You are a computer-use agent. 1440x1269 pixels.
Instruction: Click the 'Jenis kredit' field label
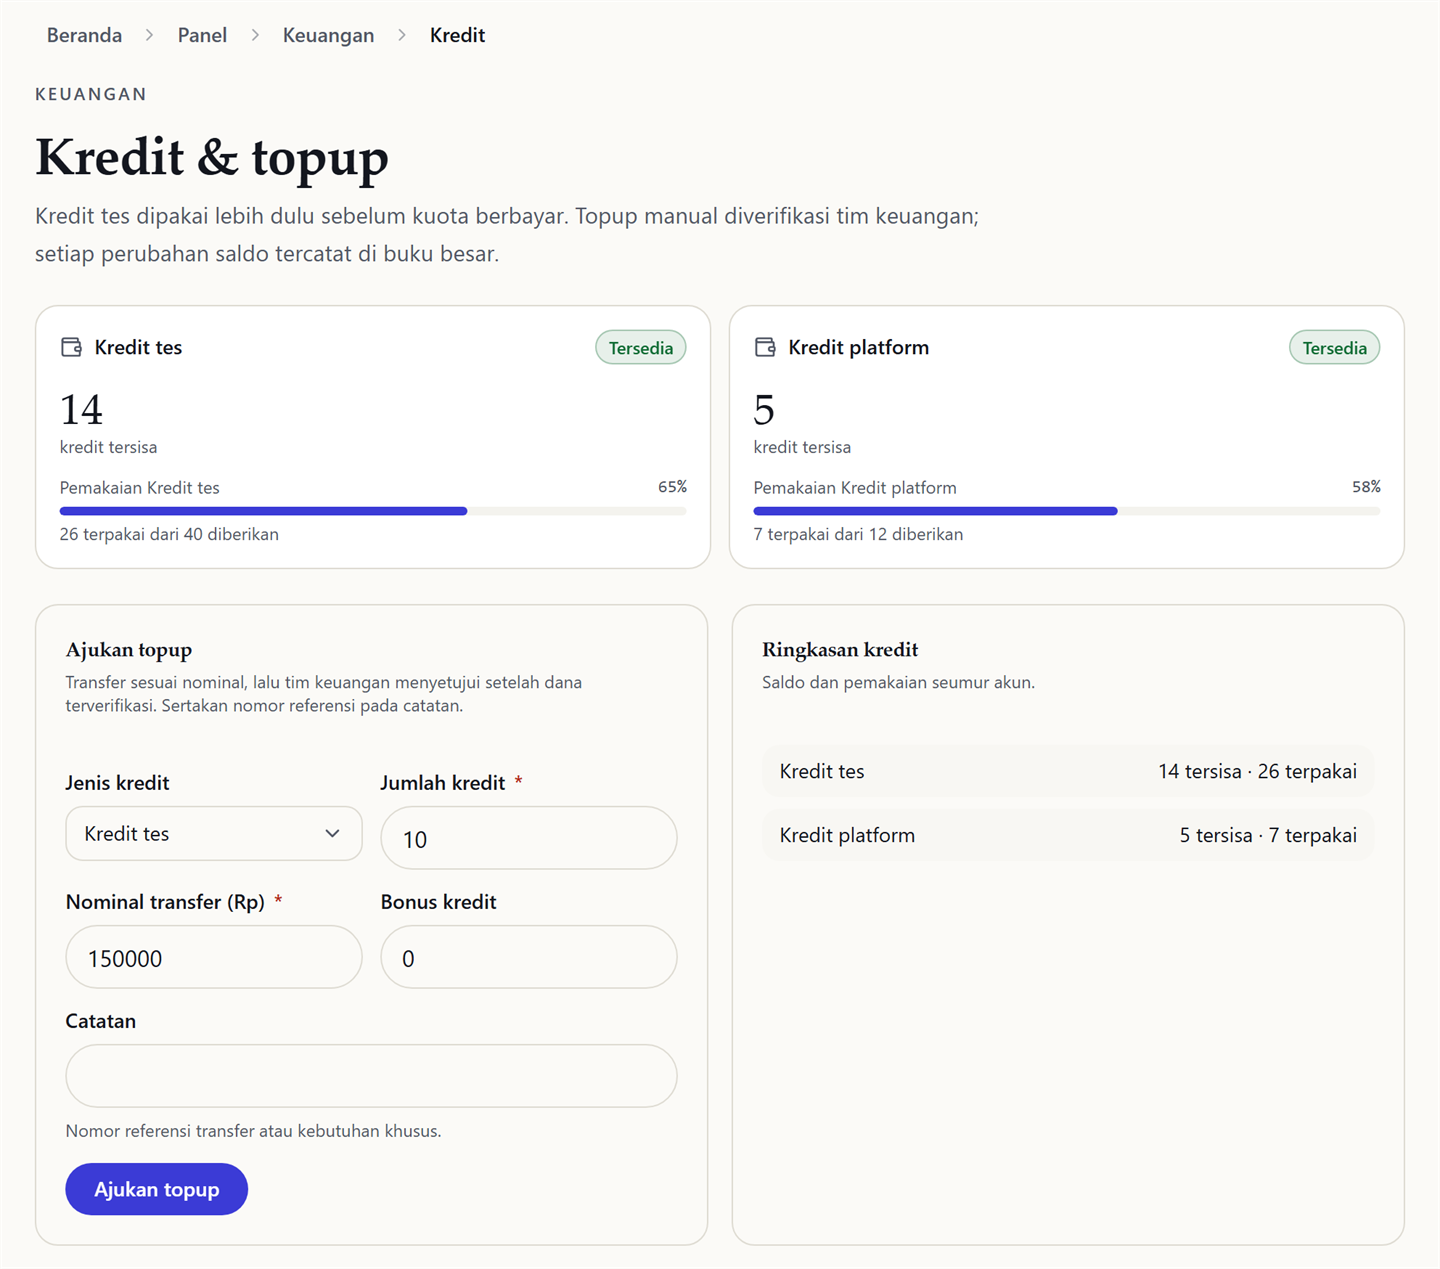(x=117, y=783)
